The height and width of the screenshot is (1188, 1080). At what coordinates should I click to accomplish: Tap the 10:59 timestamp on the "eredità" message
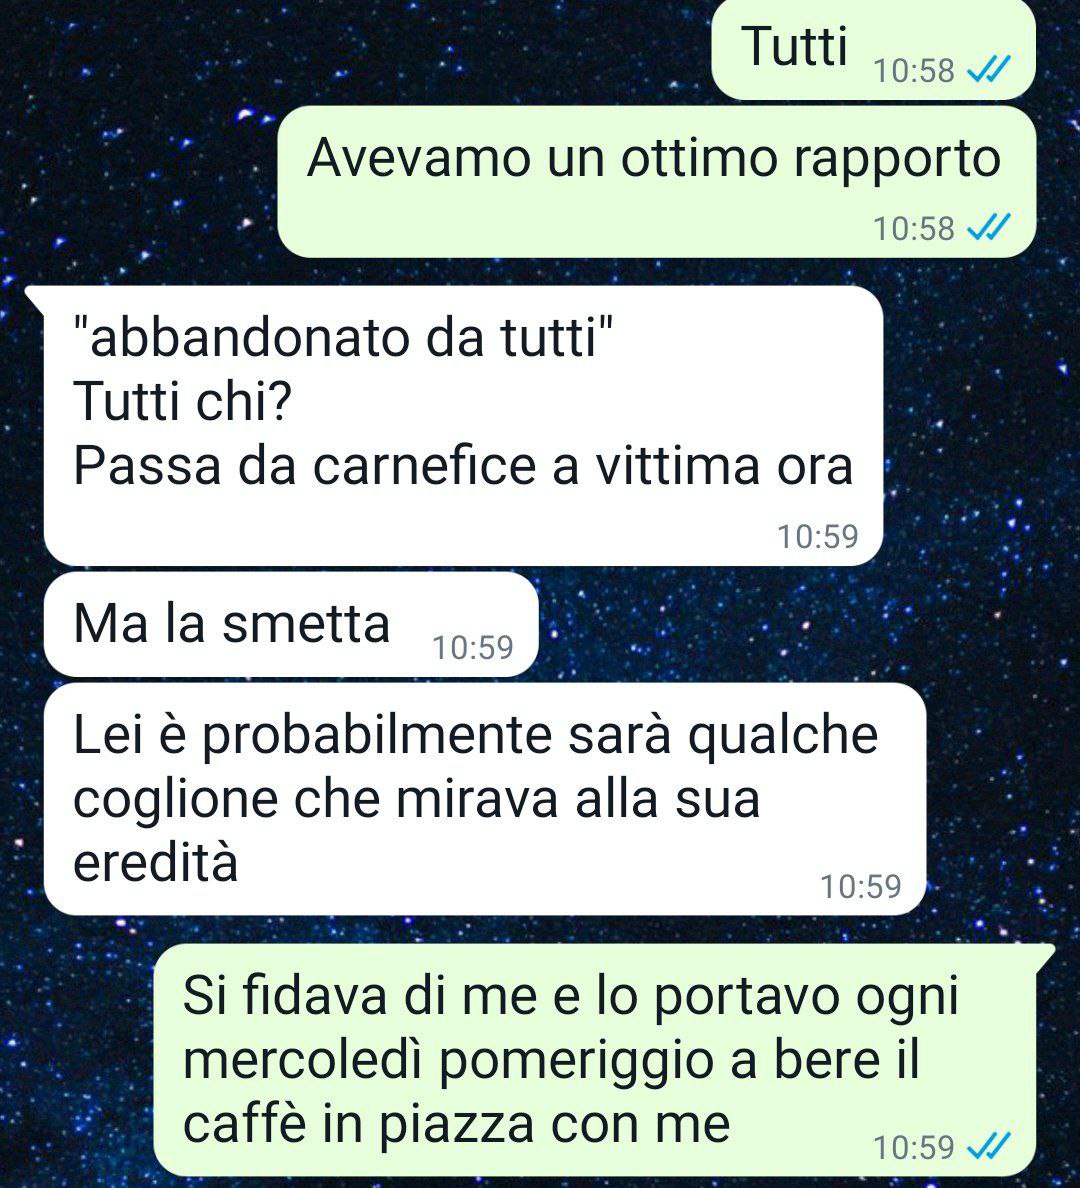861,886
